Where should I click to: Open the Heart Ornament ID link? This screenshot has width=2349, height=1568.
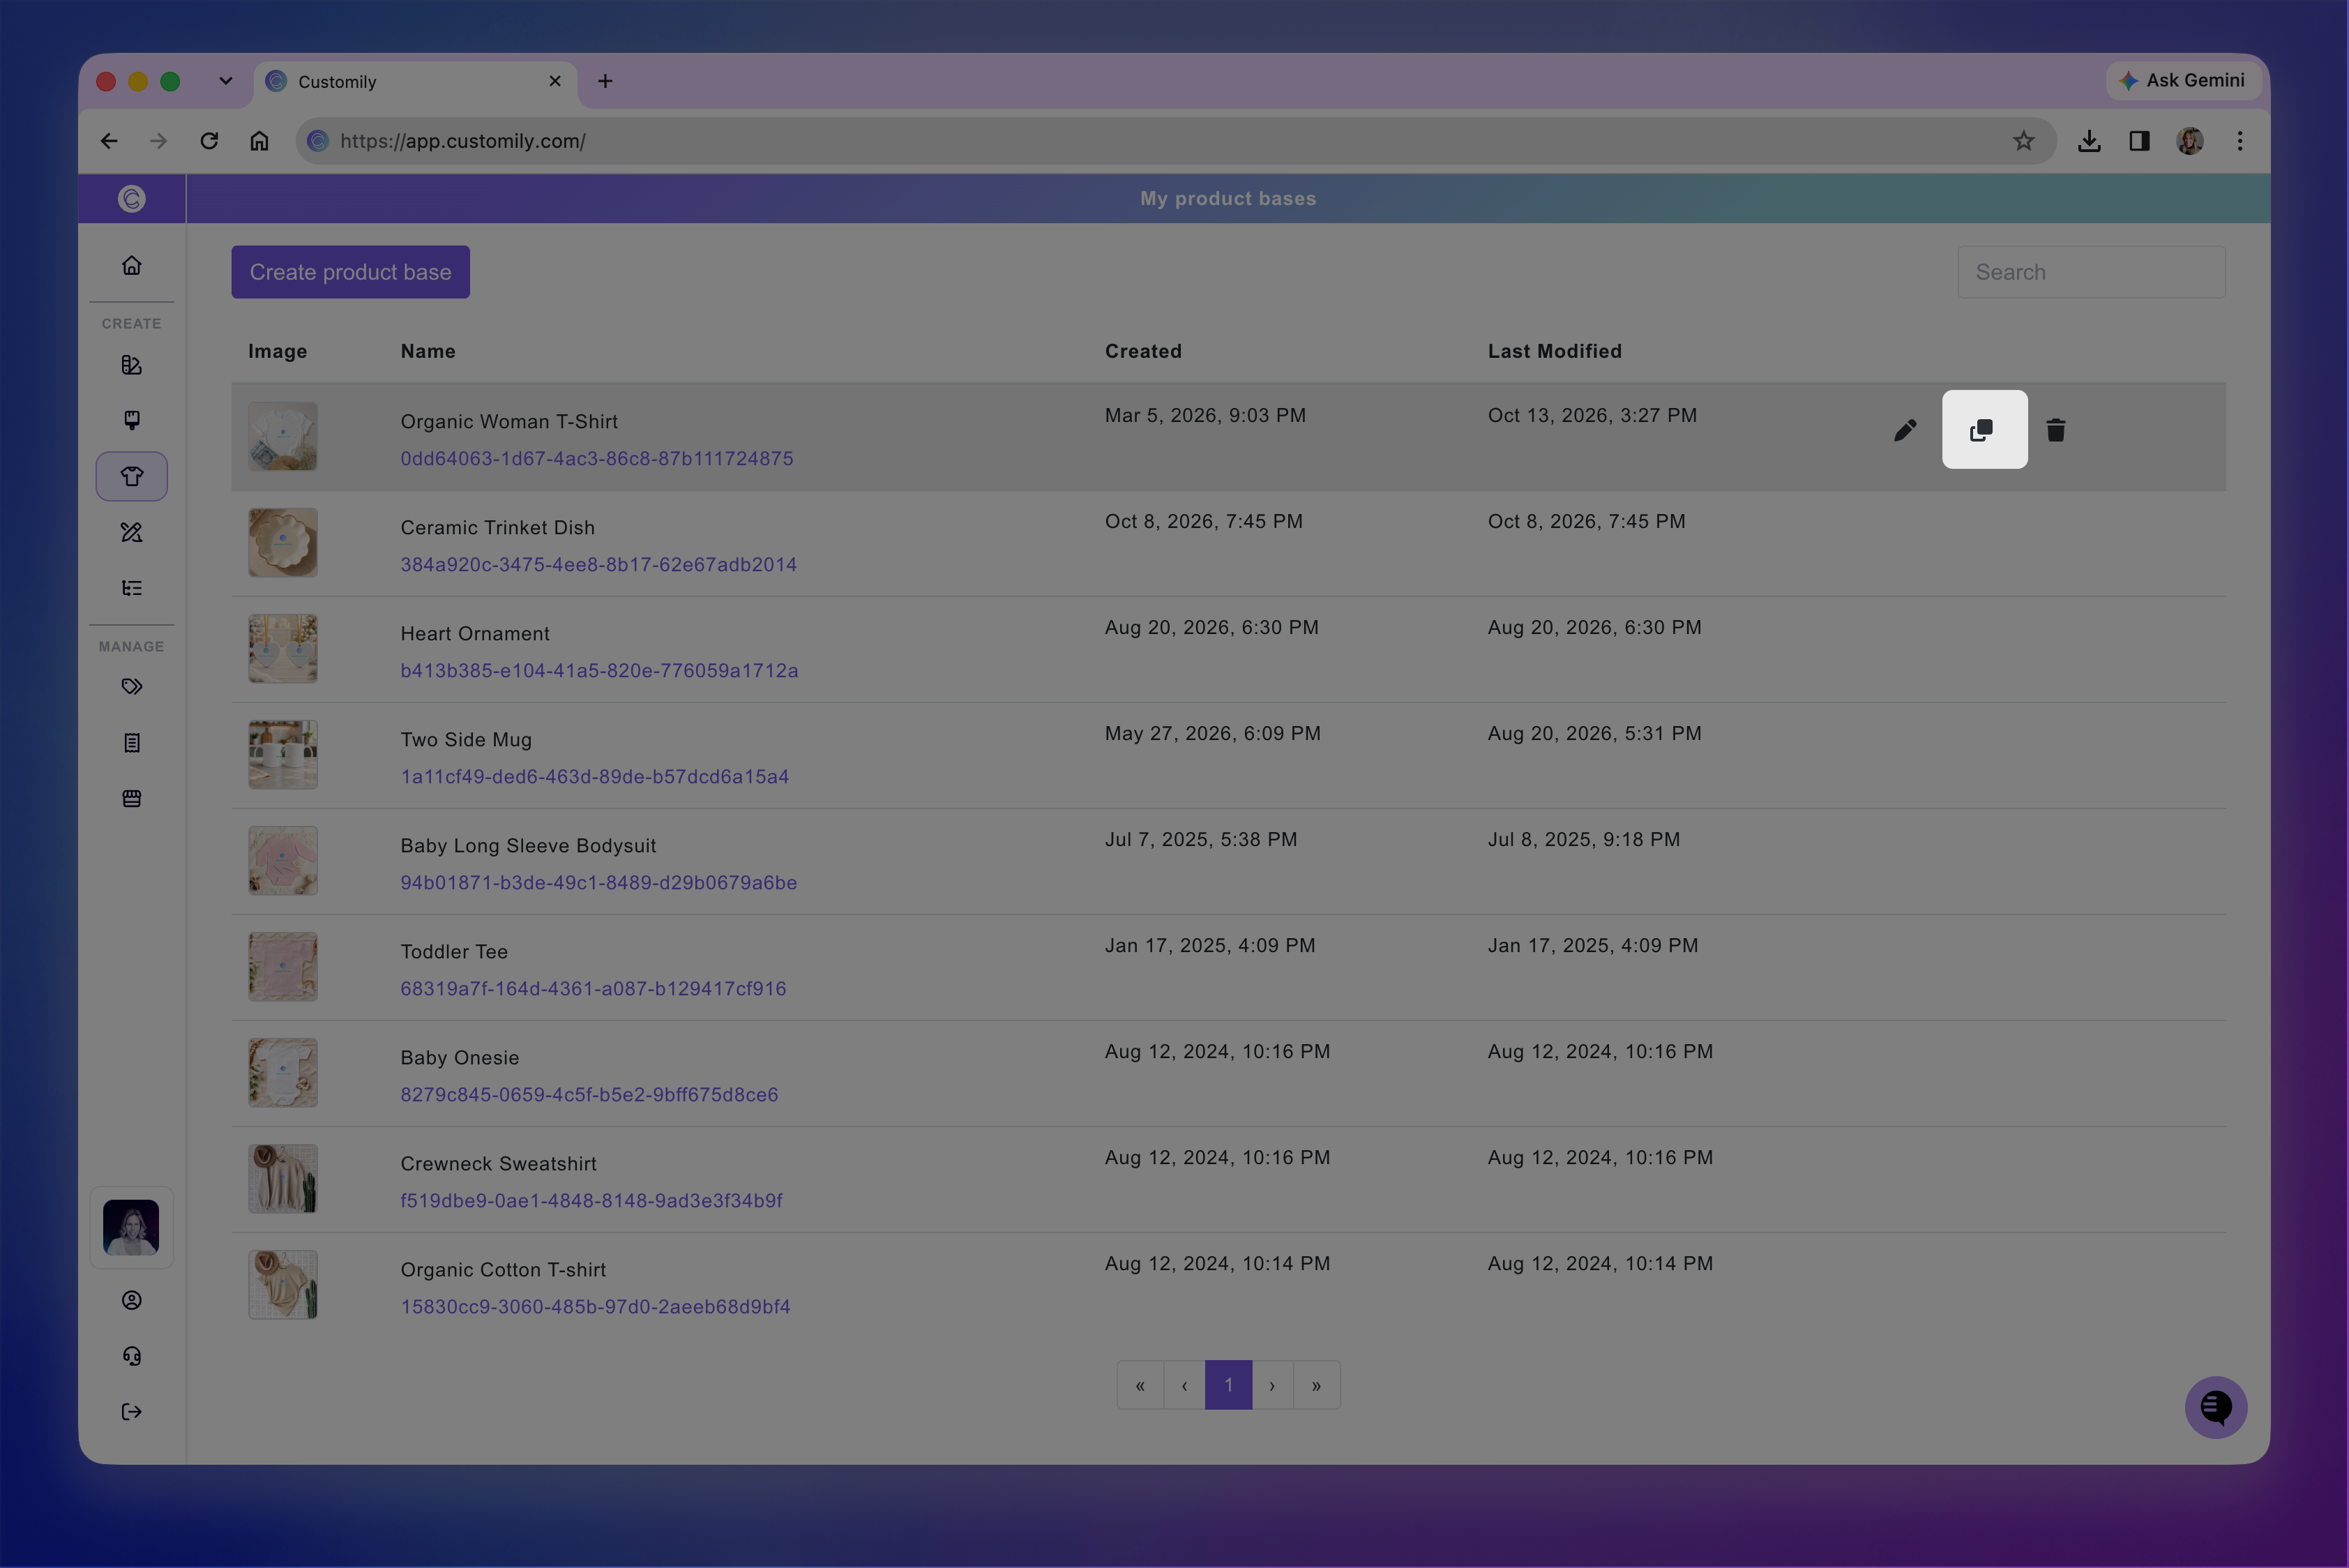(x=599, y=670)
